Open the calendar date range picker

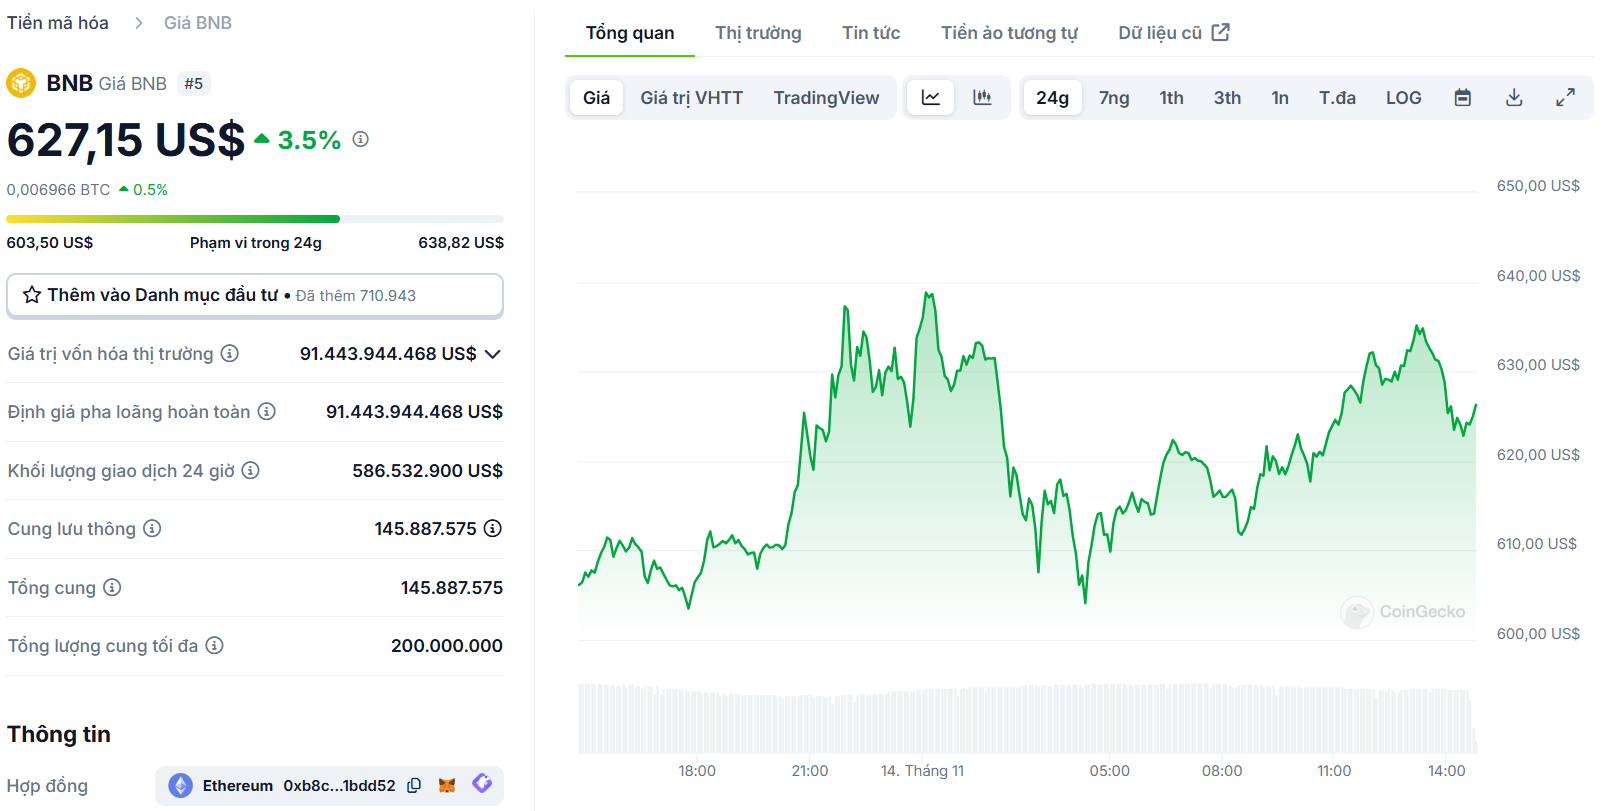click(x=1462, y=98)
